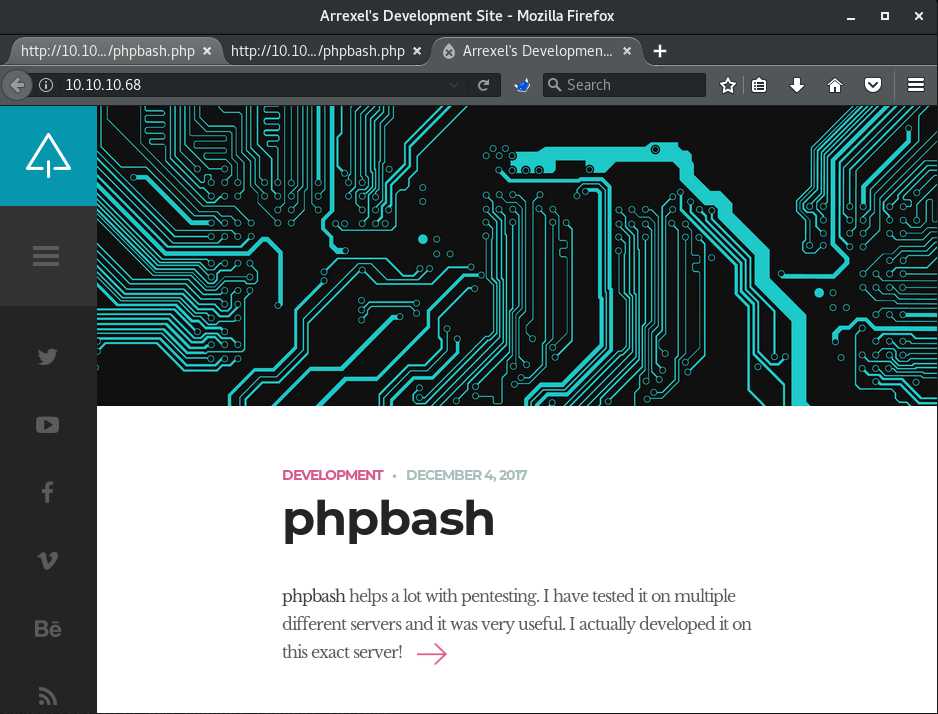The height and width of the screenshot is (714, 938).
Task: Subscribe via the RSS feed icon
Action: pos(46,695)
